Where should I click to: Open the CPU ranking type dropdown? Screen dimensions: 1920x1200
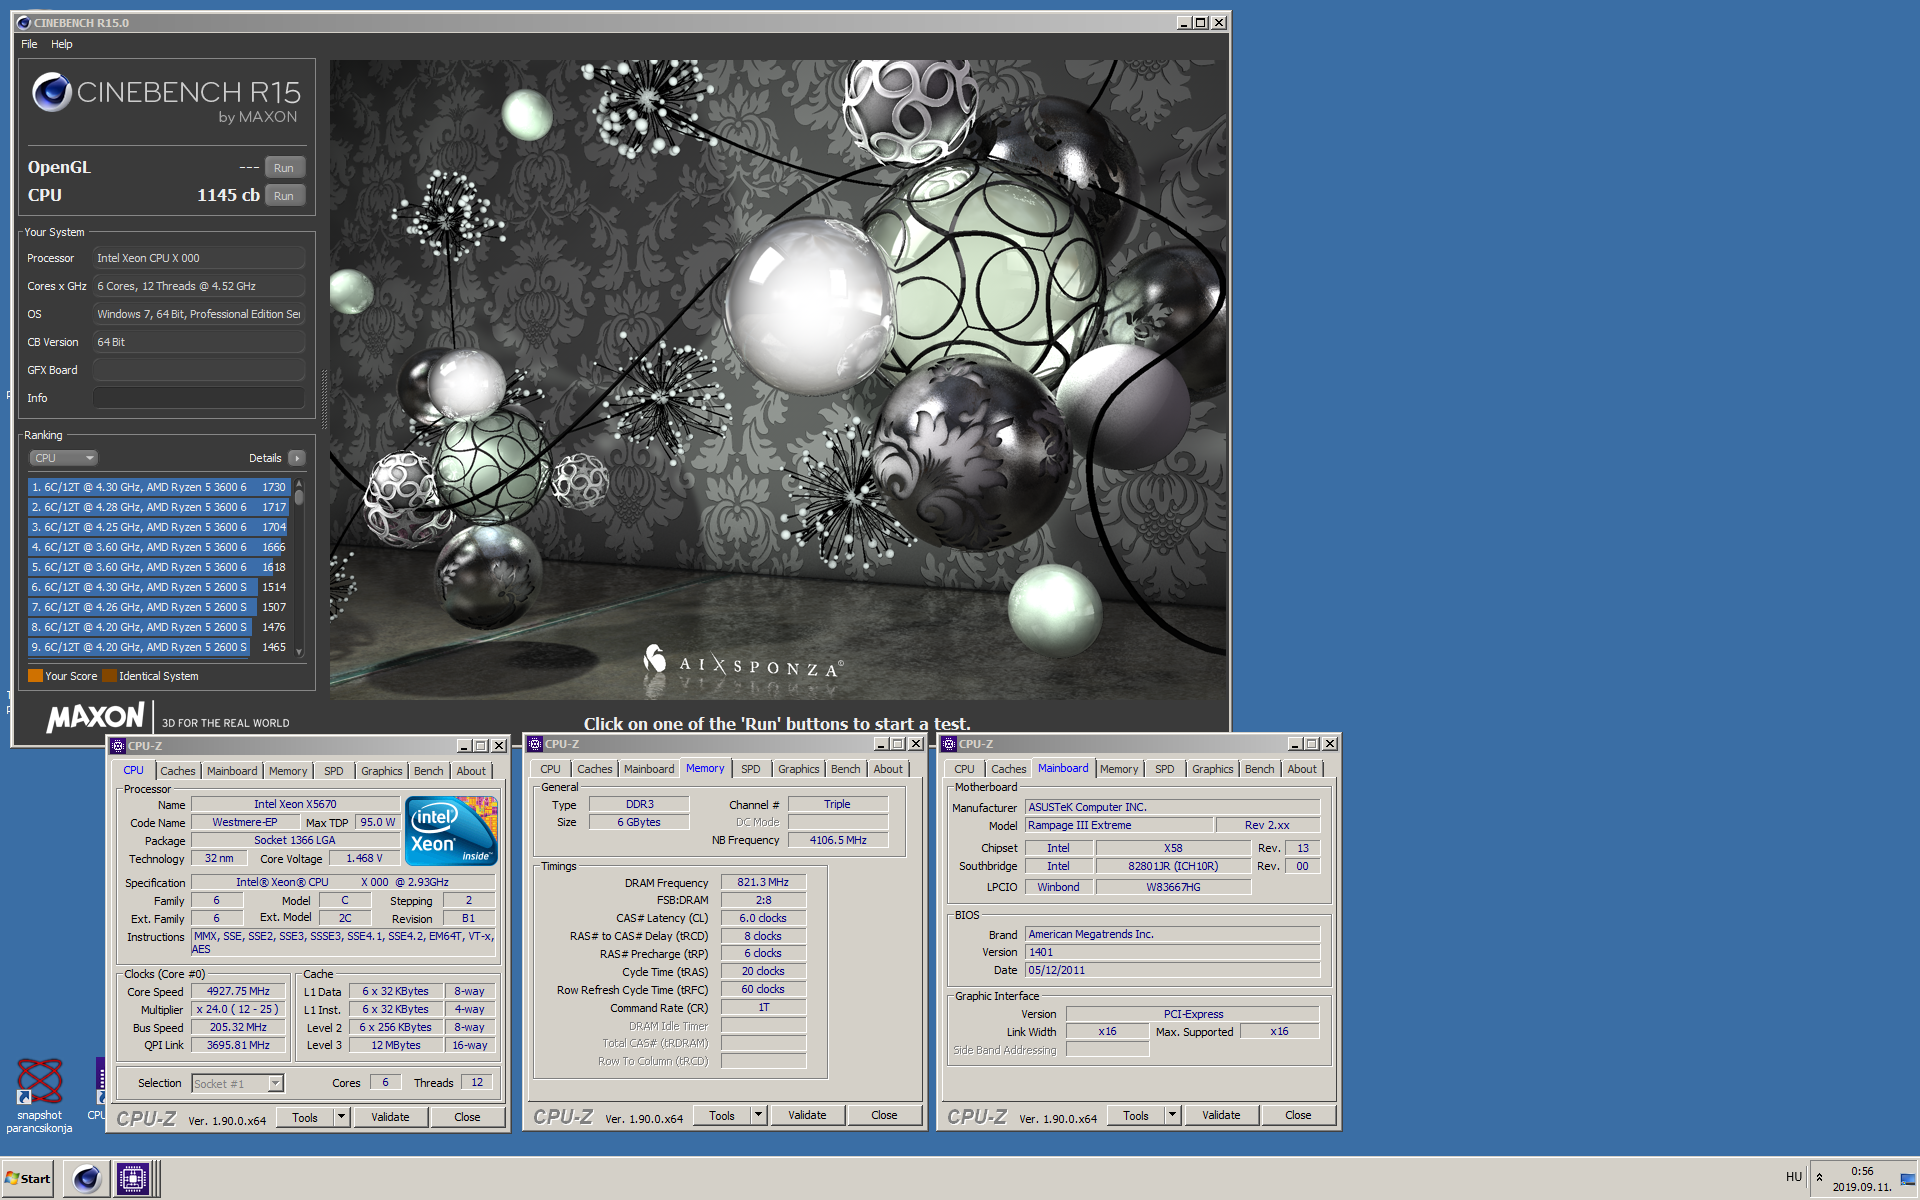pyautogui.click(x=63, y=458)
